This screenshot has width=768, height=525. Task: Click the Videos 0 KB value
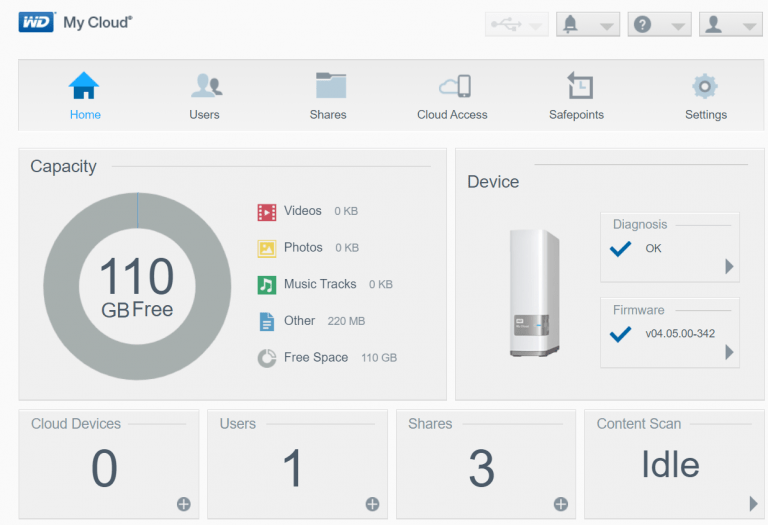coord(346,211)
